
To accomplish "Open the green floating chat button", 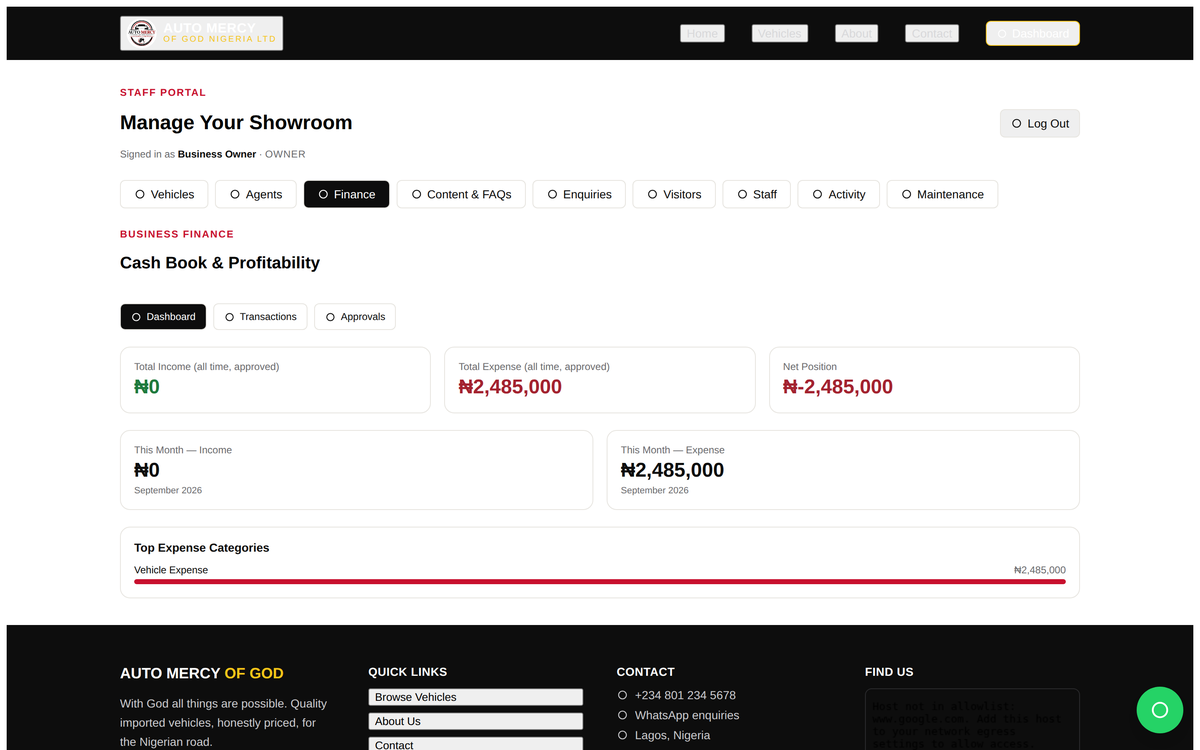I will click(1160, 710).
